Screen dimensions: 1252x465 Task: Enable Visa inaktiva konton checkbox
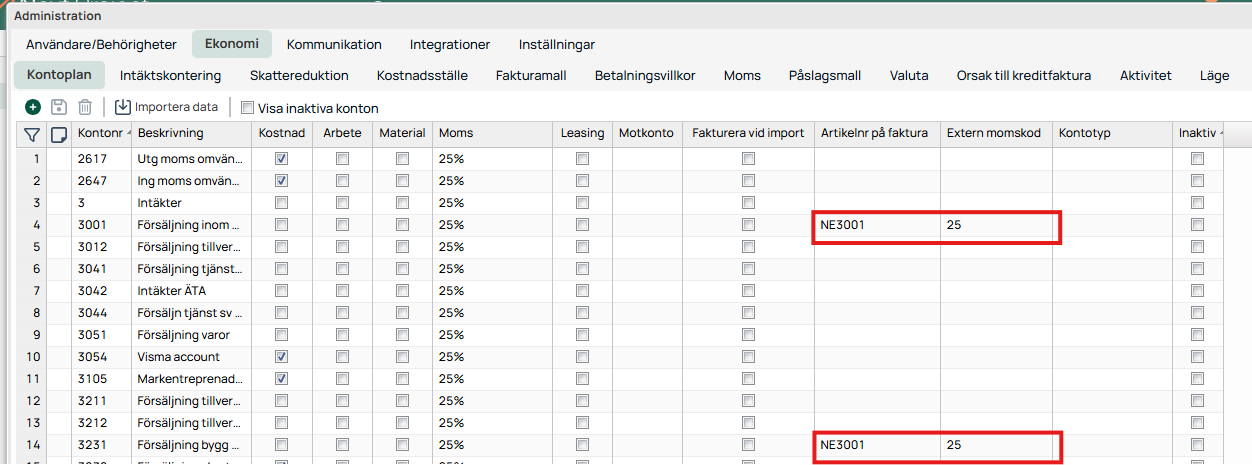[x=247, y=108]
